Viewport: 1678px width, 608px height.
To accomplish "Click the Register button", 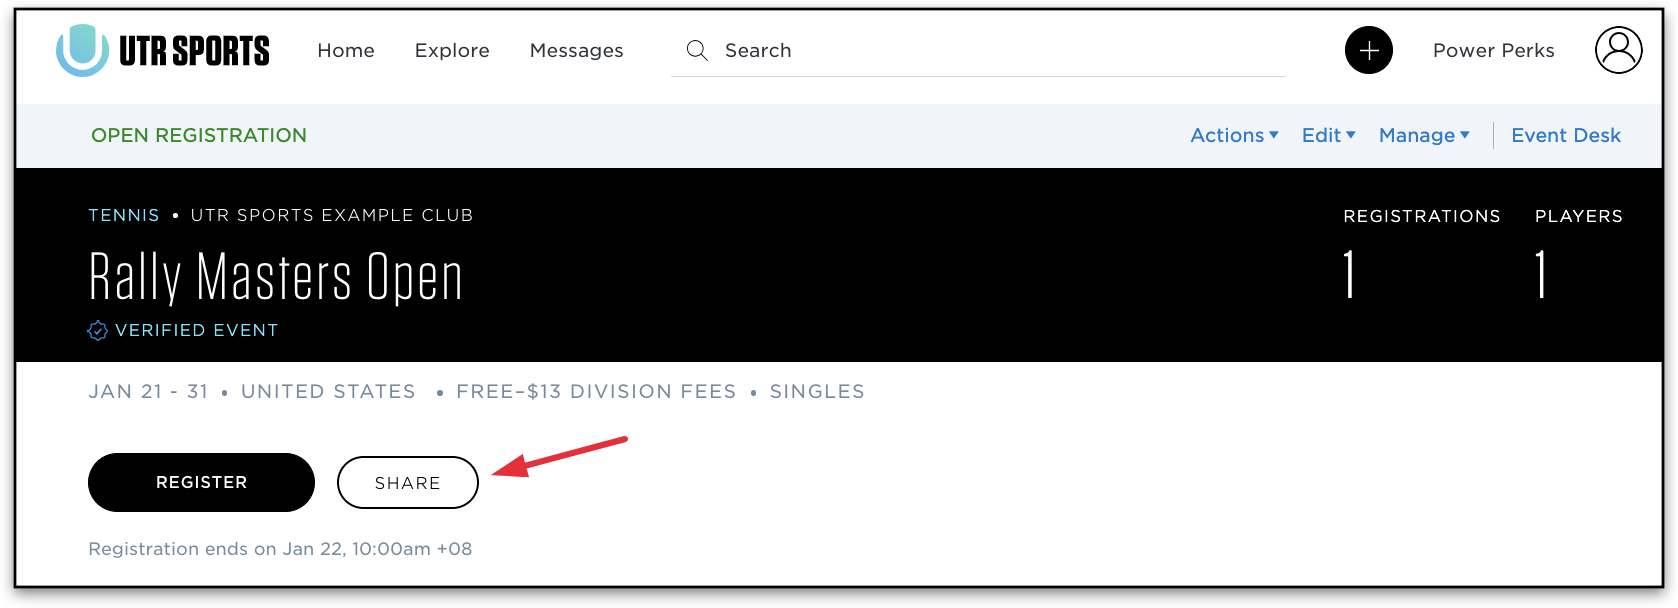I will point(201,482).
